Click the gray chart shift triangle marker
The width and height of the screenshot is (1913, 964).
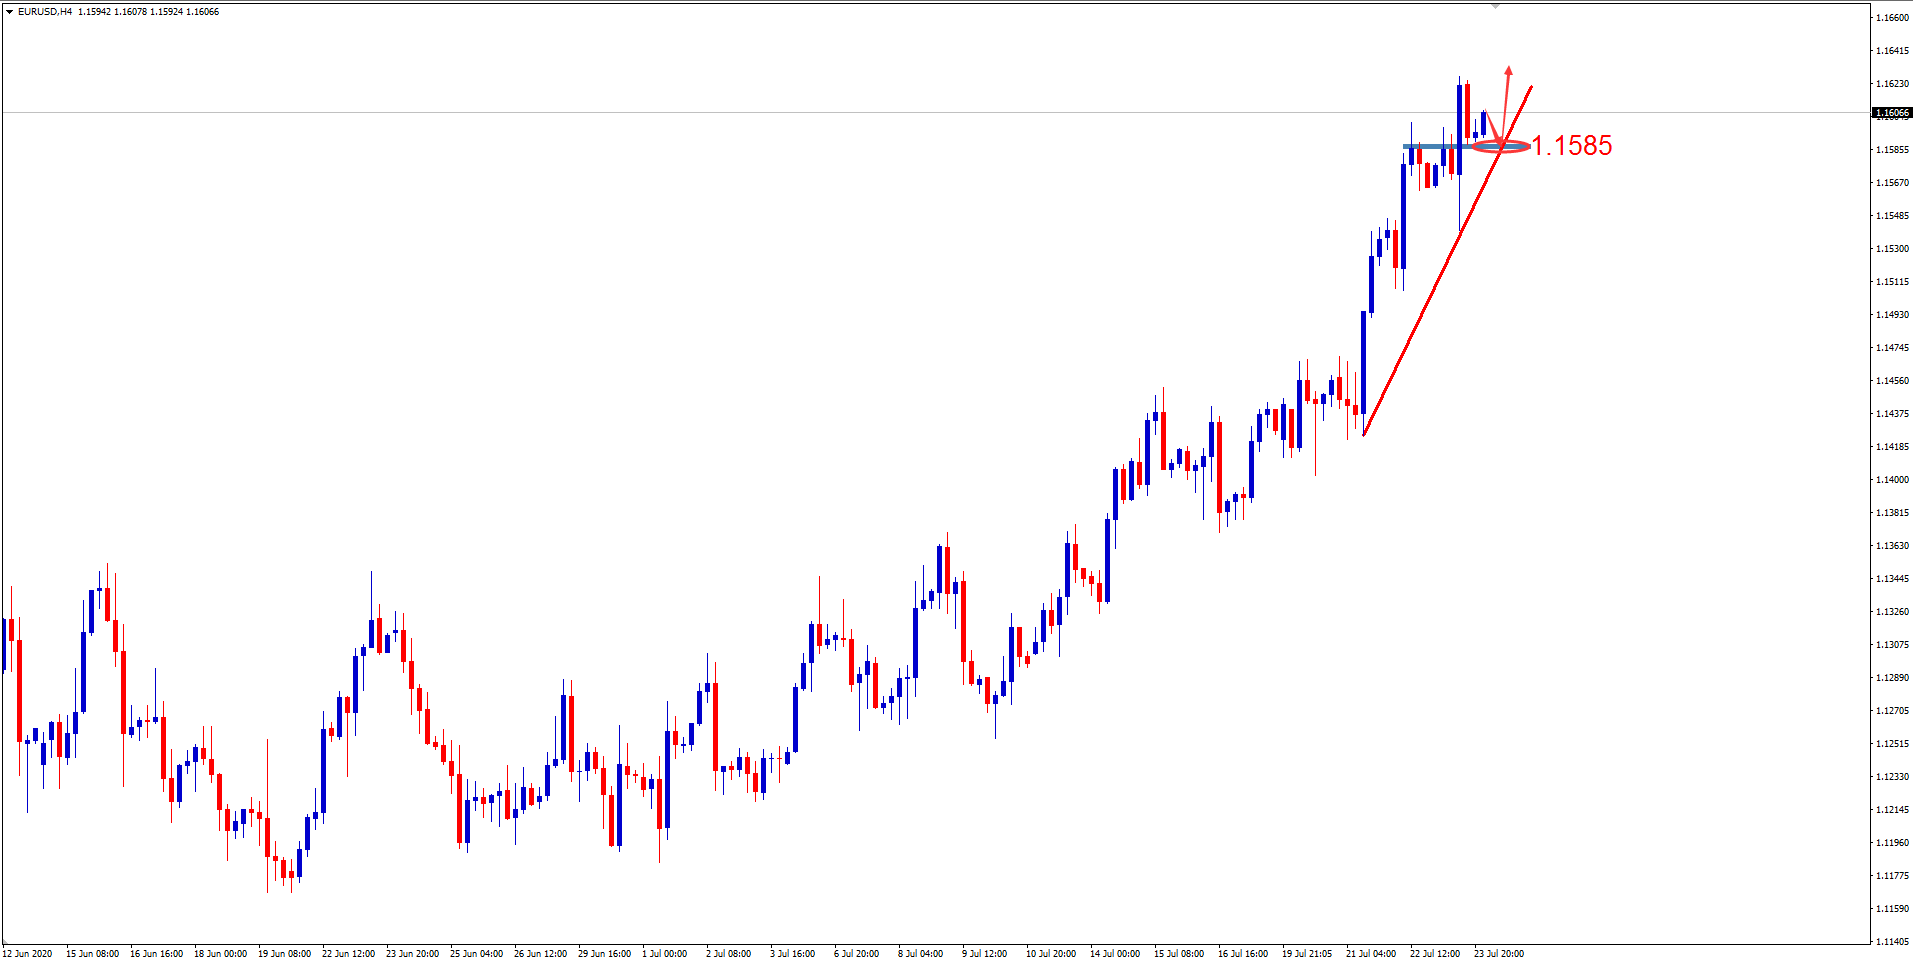point(1495,6)
